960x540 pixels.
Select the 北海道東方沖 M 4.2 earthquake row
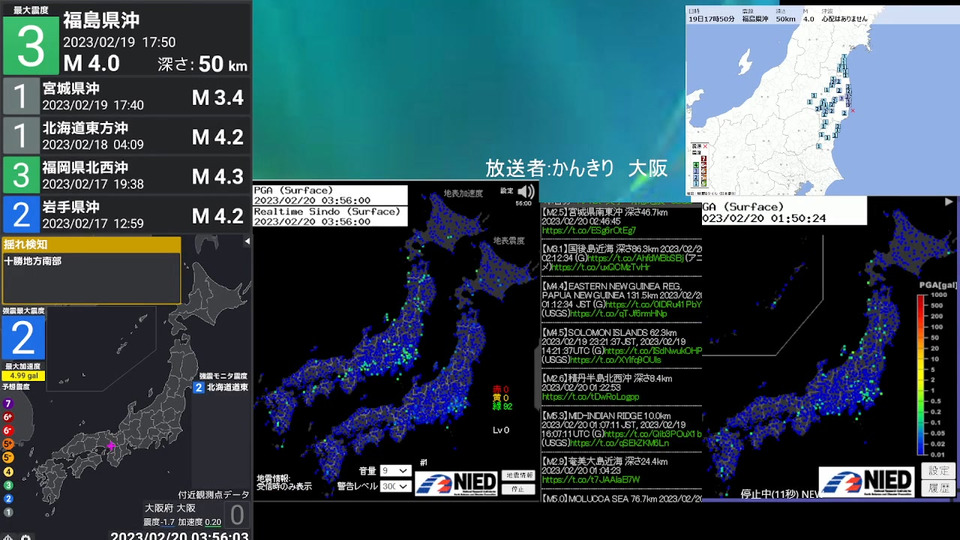pyautogui.click(x=126, y=135)
